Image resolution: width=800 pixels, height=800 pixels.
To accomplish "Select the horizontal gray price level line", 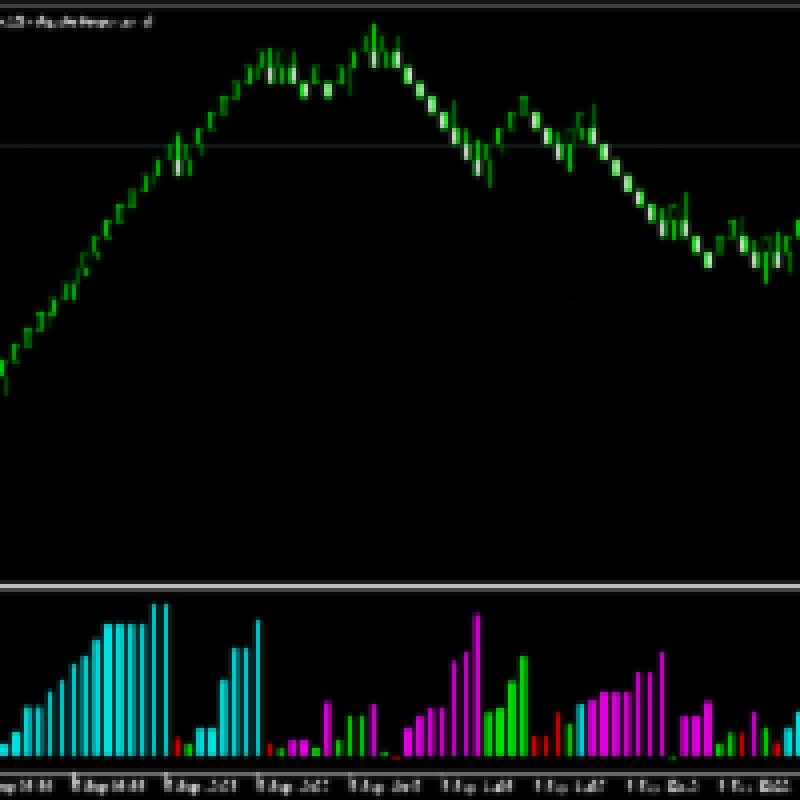I will click(400, 146).
